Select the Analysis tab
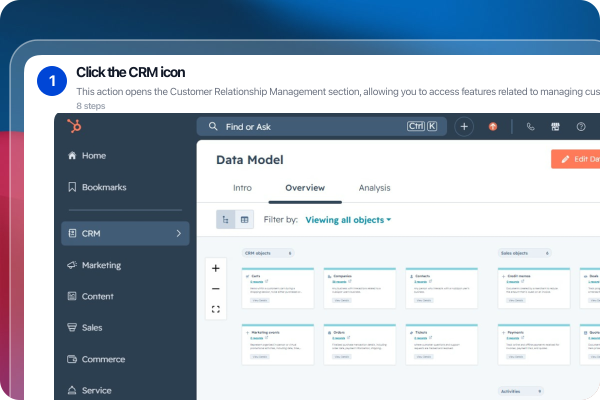 [x=374, y=188]
